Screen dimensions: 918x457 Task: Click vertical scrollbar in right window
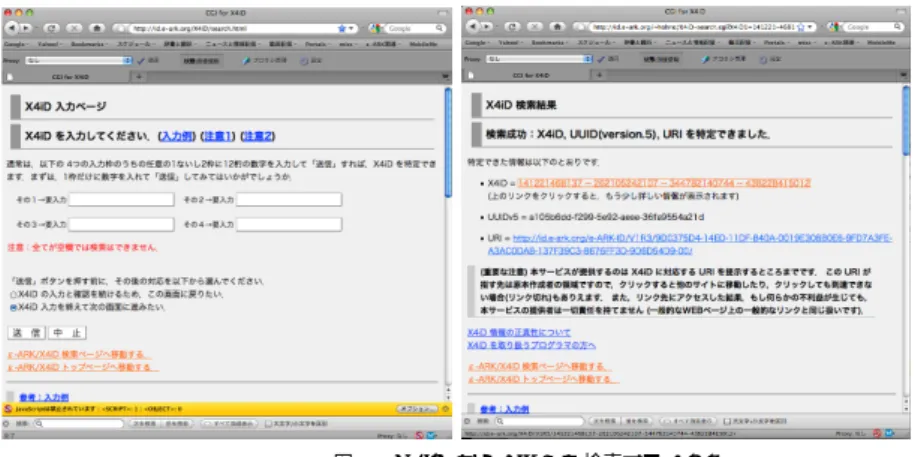coord(906,249)
